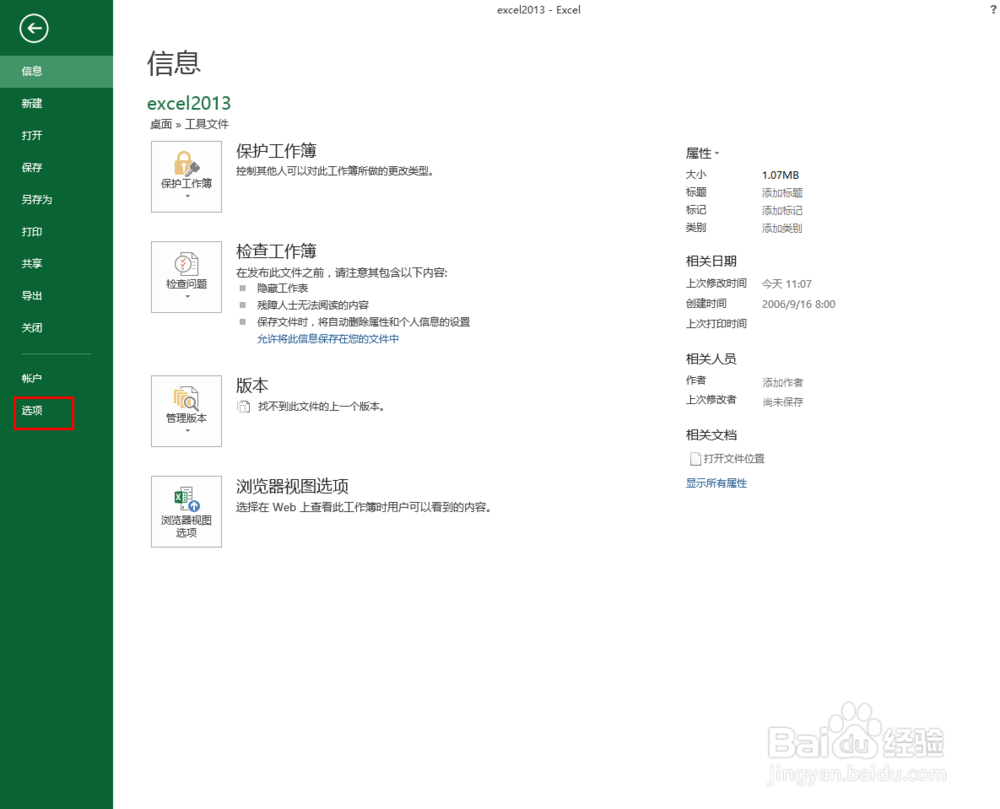
Task: Click 添加作者 to add an author
Action: click(x=781, y=381)
